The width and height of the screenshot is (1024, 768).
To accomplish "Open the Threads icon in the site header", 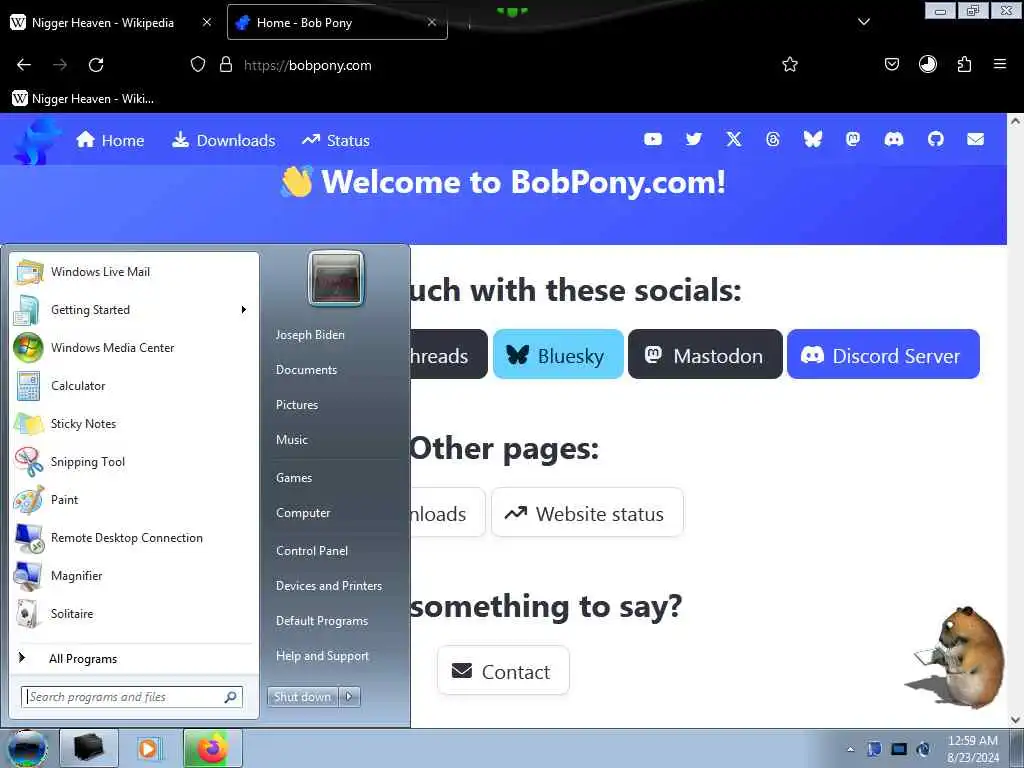I will click(773, 139).
